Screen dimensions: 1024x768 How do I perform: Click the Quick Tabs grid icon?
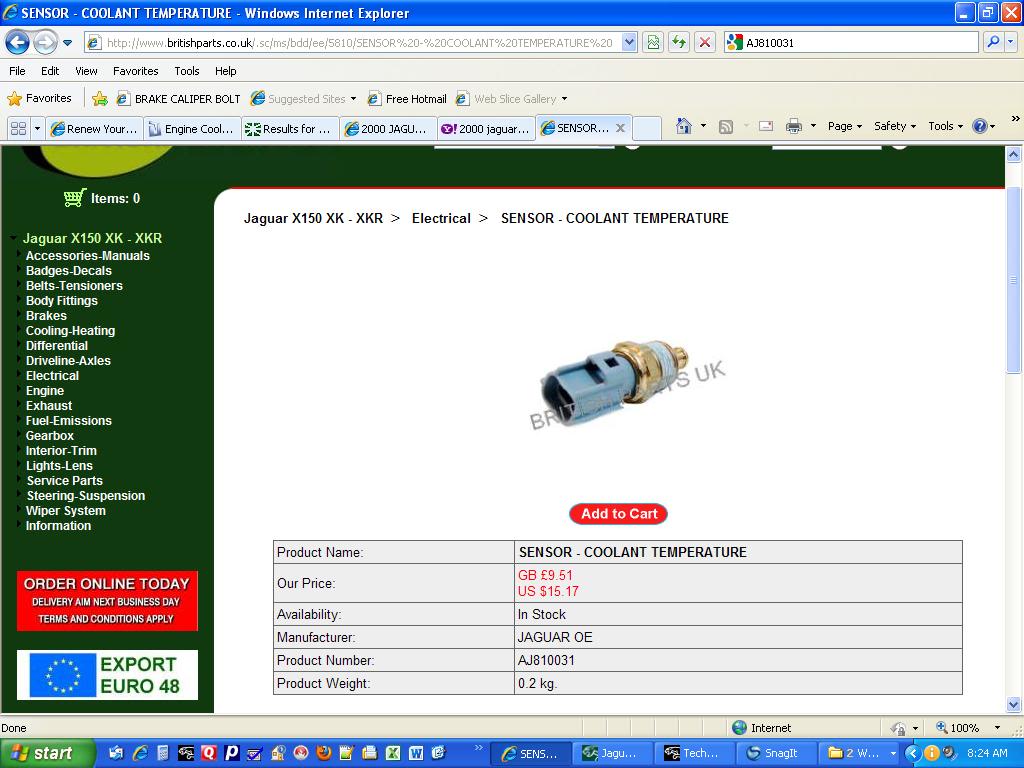pyautogui.click(x=18, y=129)
